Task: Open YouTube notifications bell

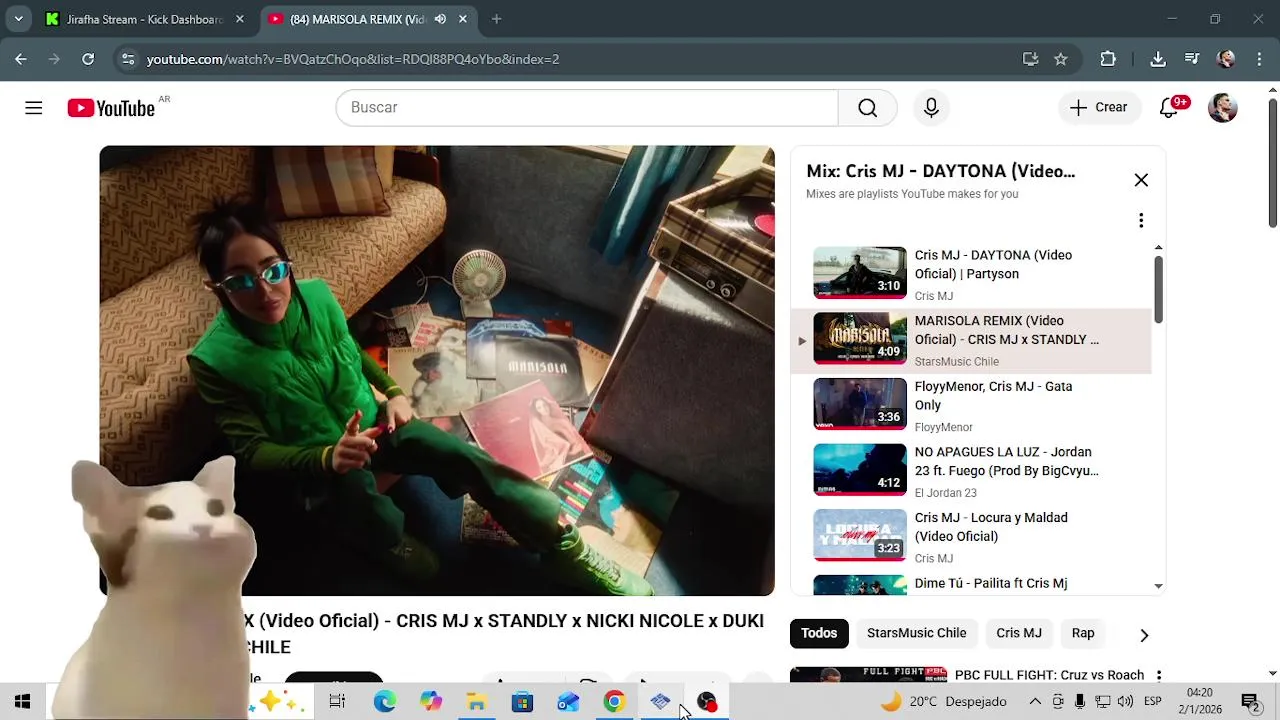Action: pos(1169,108)
